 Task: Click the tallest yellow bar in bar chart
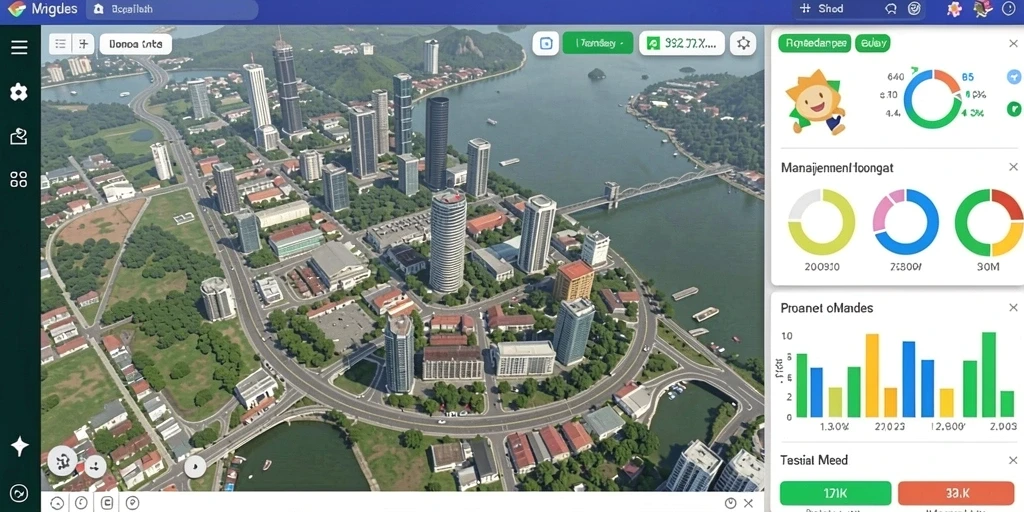[x=872, y=376]
